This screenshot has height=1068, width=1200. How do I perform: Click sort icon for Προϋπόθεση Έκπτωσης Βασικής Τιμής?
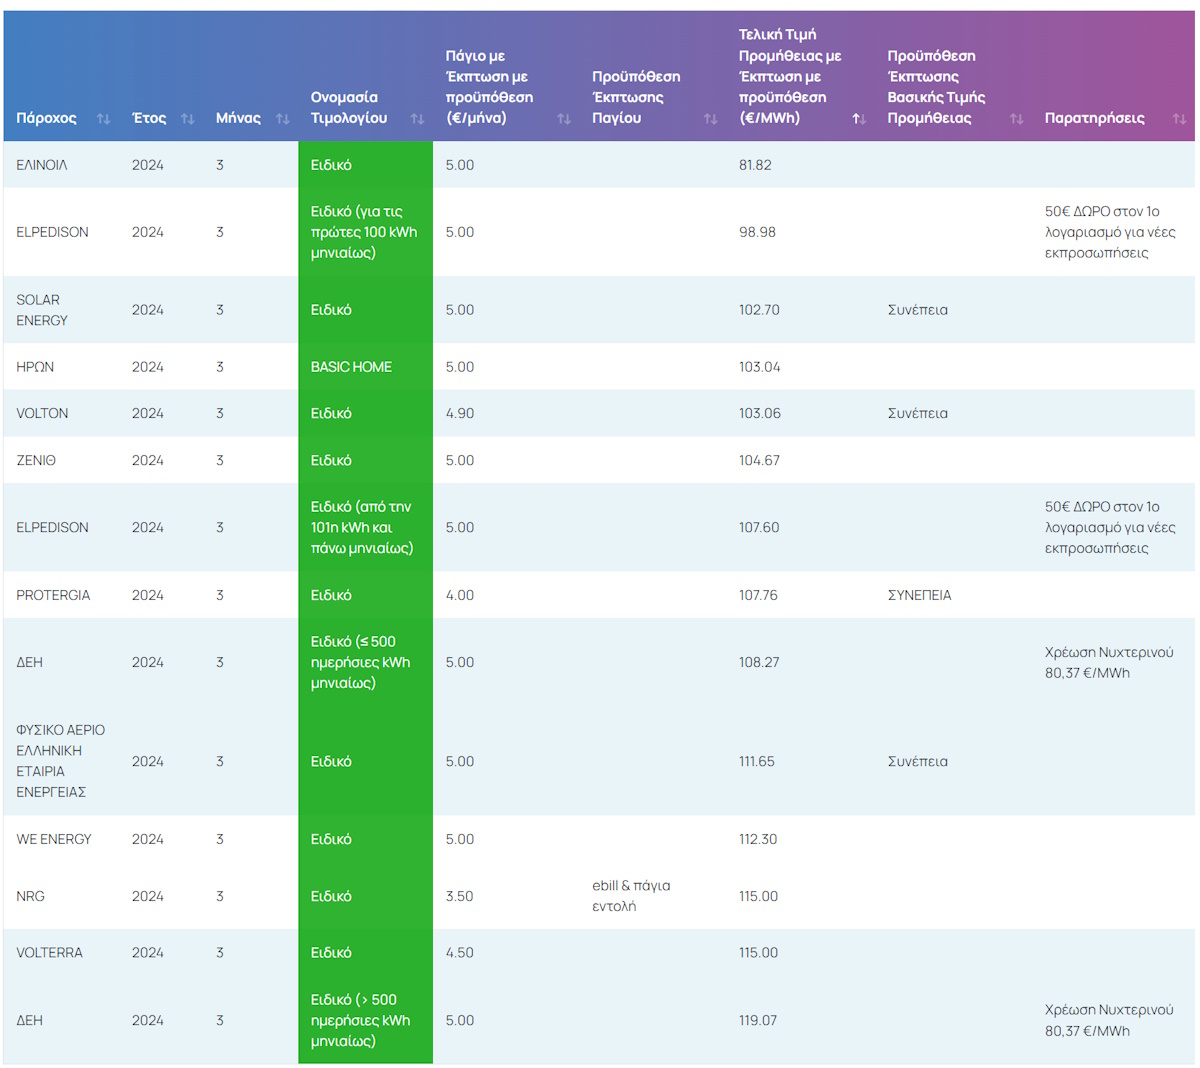pos(1016,119)
